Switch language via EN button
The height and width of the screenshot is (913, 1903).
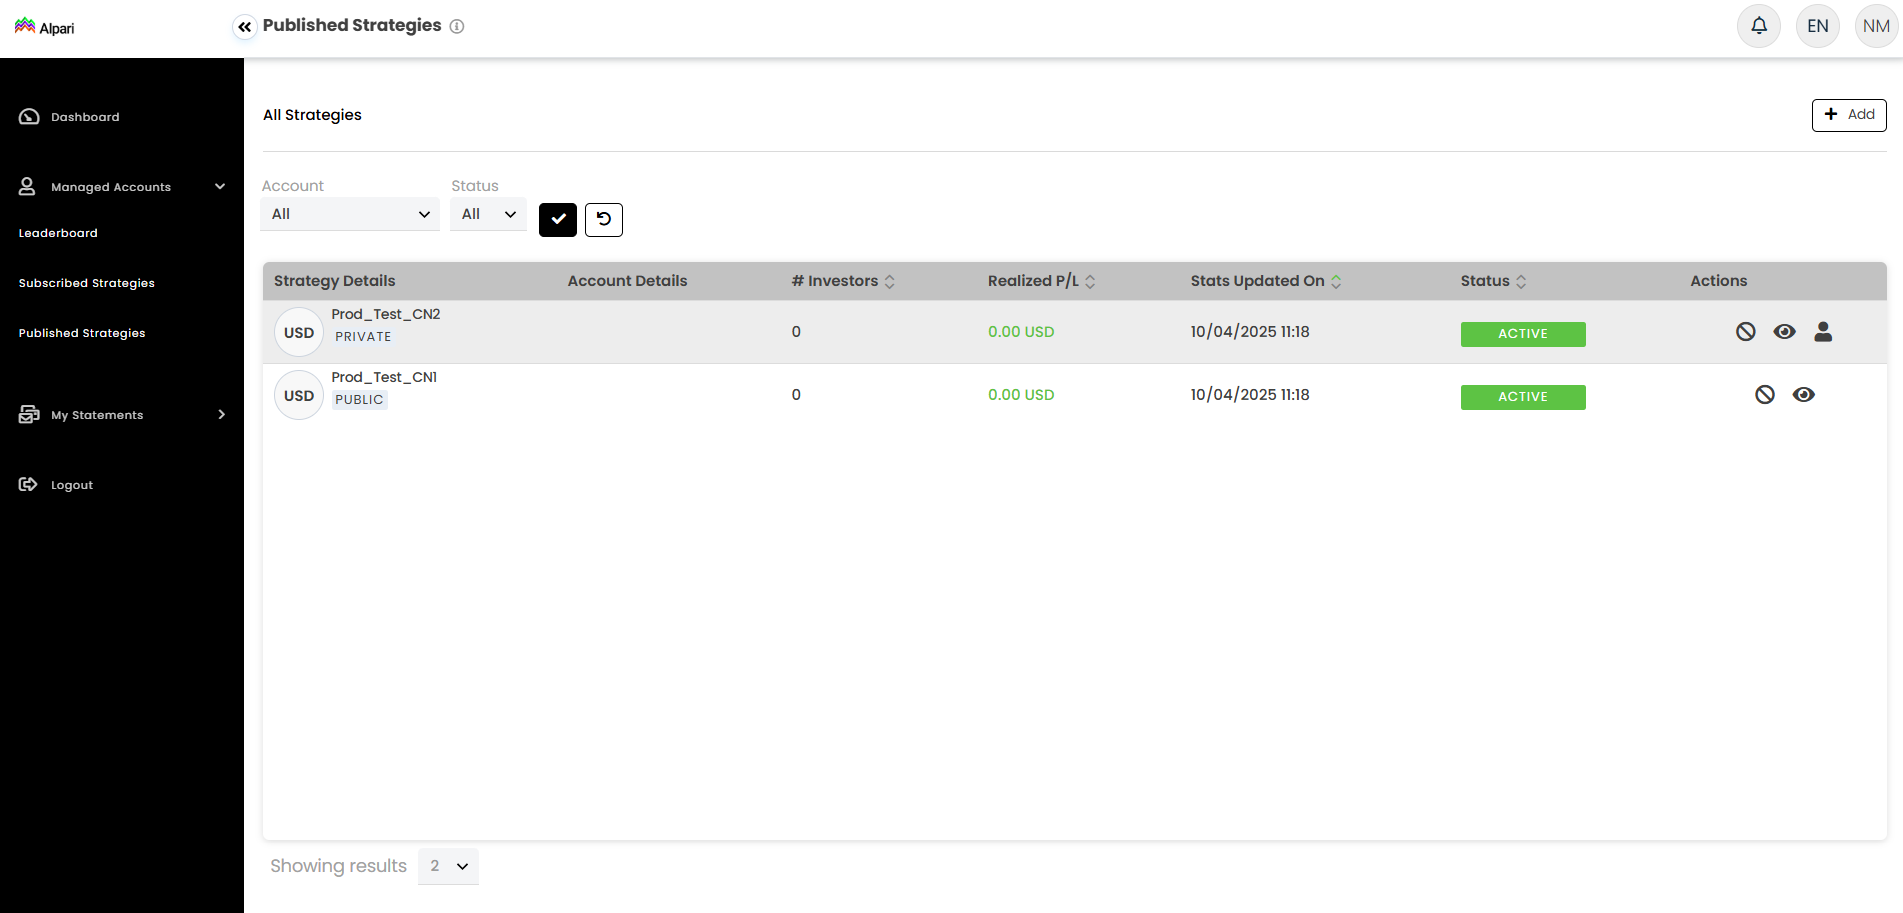tap(1818, 26)
